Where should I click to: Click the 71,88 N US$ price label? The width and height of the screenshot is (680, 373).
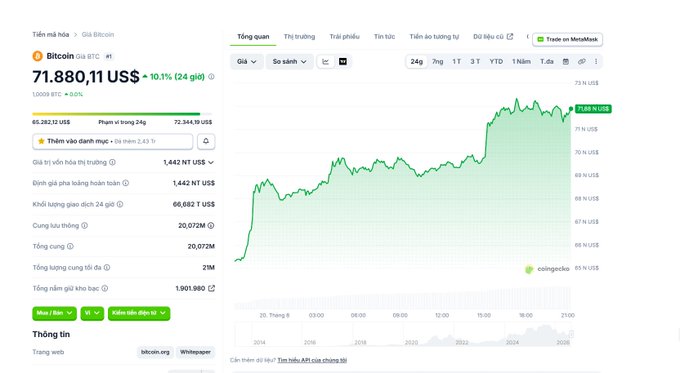pyautogui.click(x=593, y=109)
